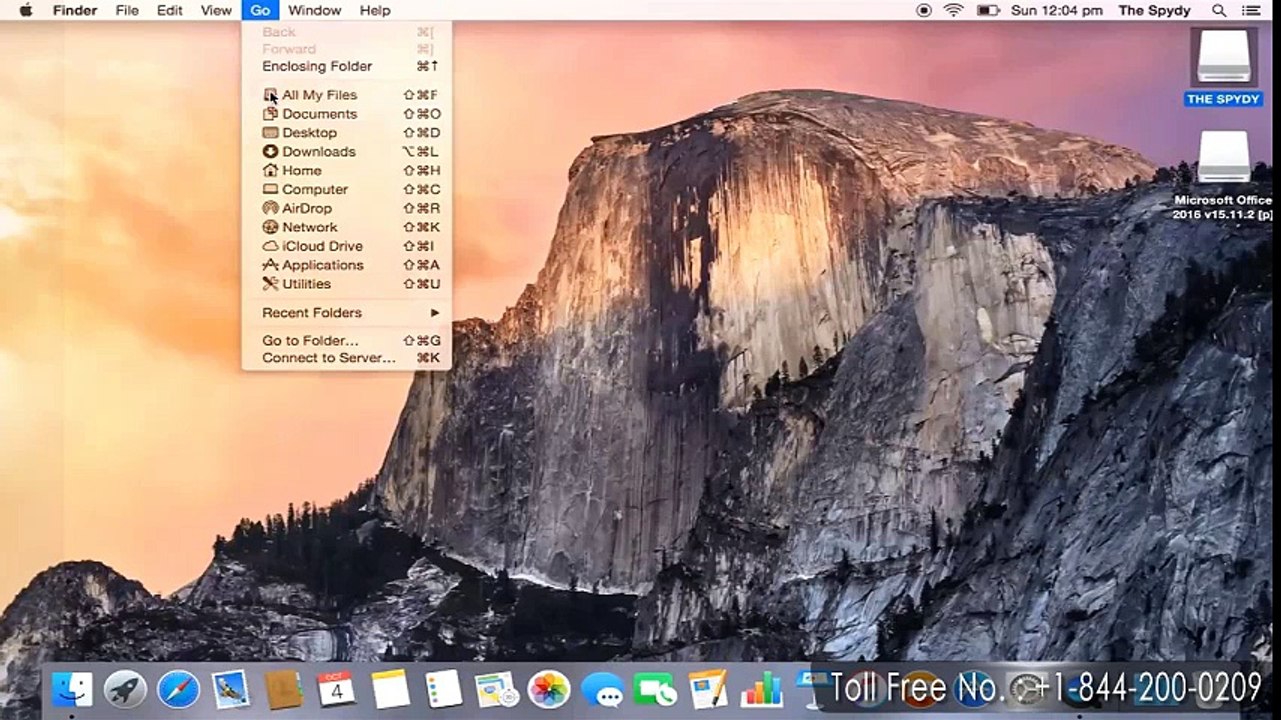The height and width of the screenshot is (720, 1281).
Task: Go to Desktop folder
Action: (x=346, y=133)
